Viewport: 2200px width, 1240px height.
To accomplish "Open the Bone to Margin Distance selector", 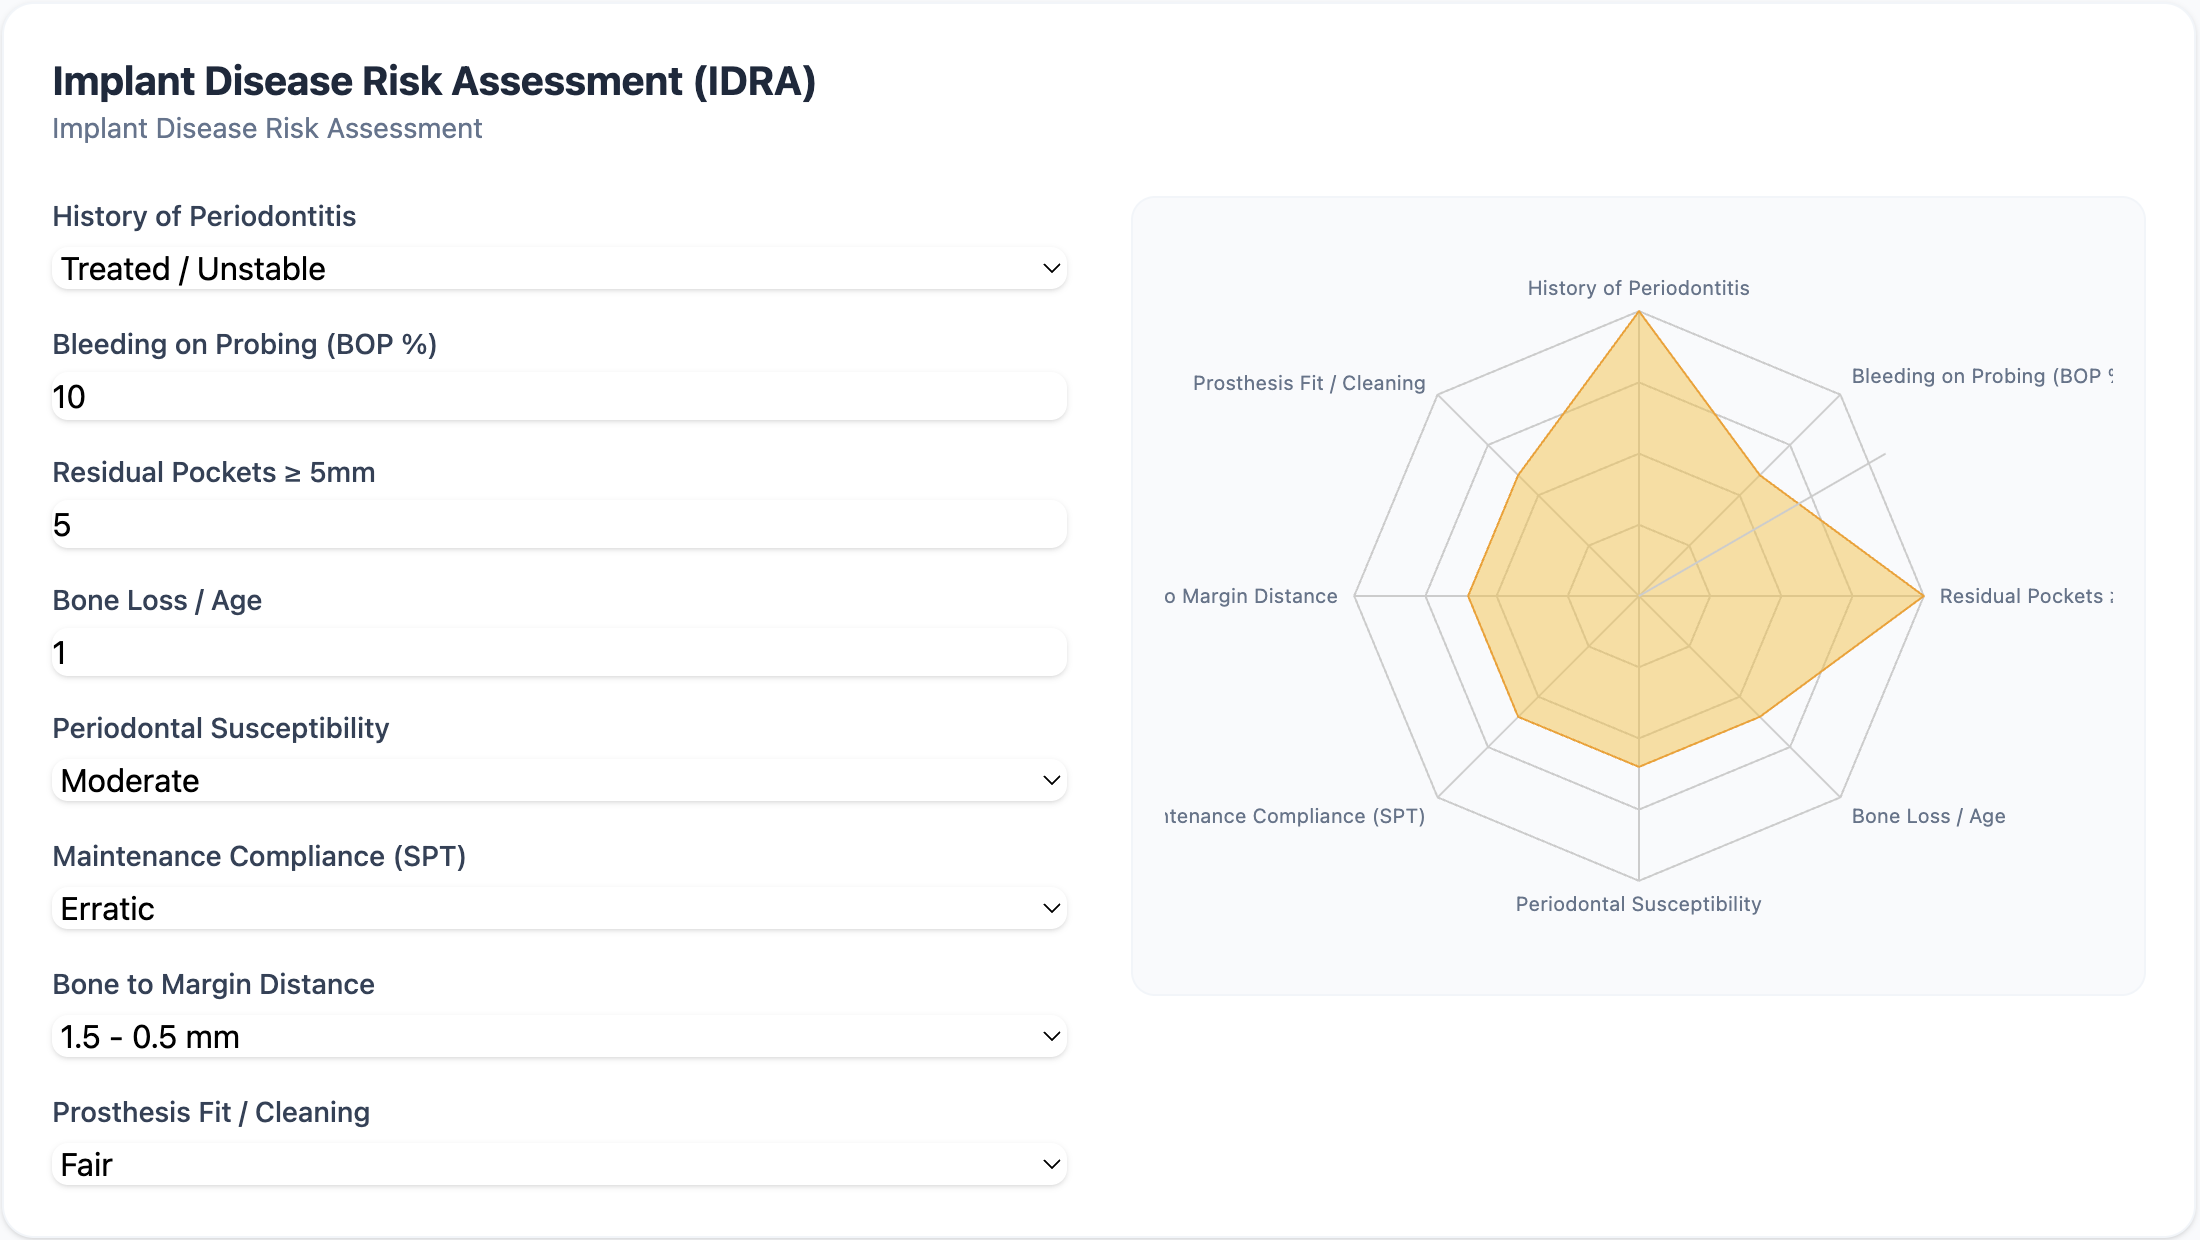I will pyautogui.click(x=559, y=1036).
